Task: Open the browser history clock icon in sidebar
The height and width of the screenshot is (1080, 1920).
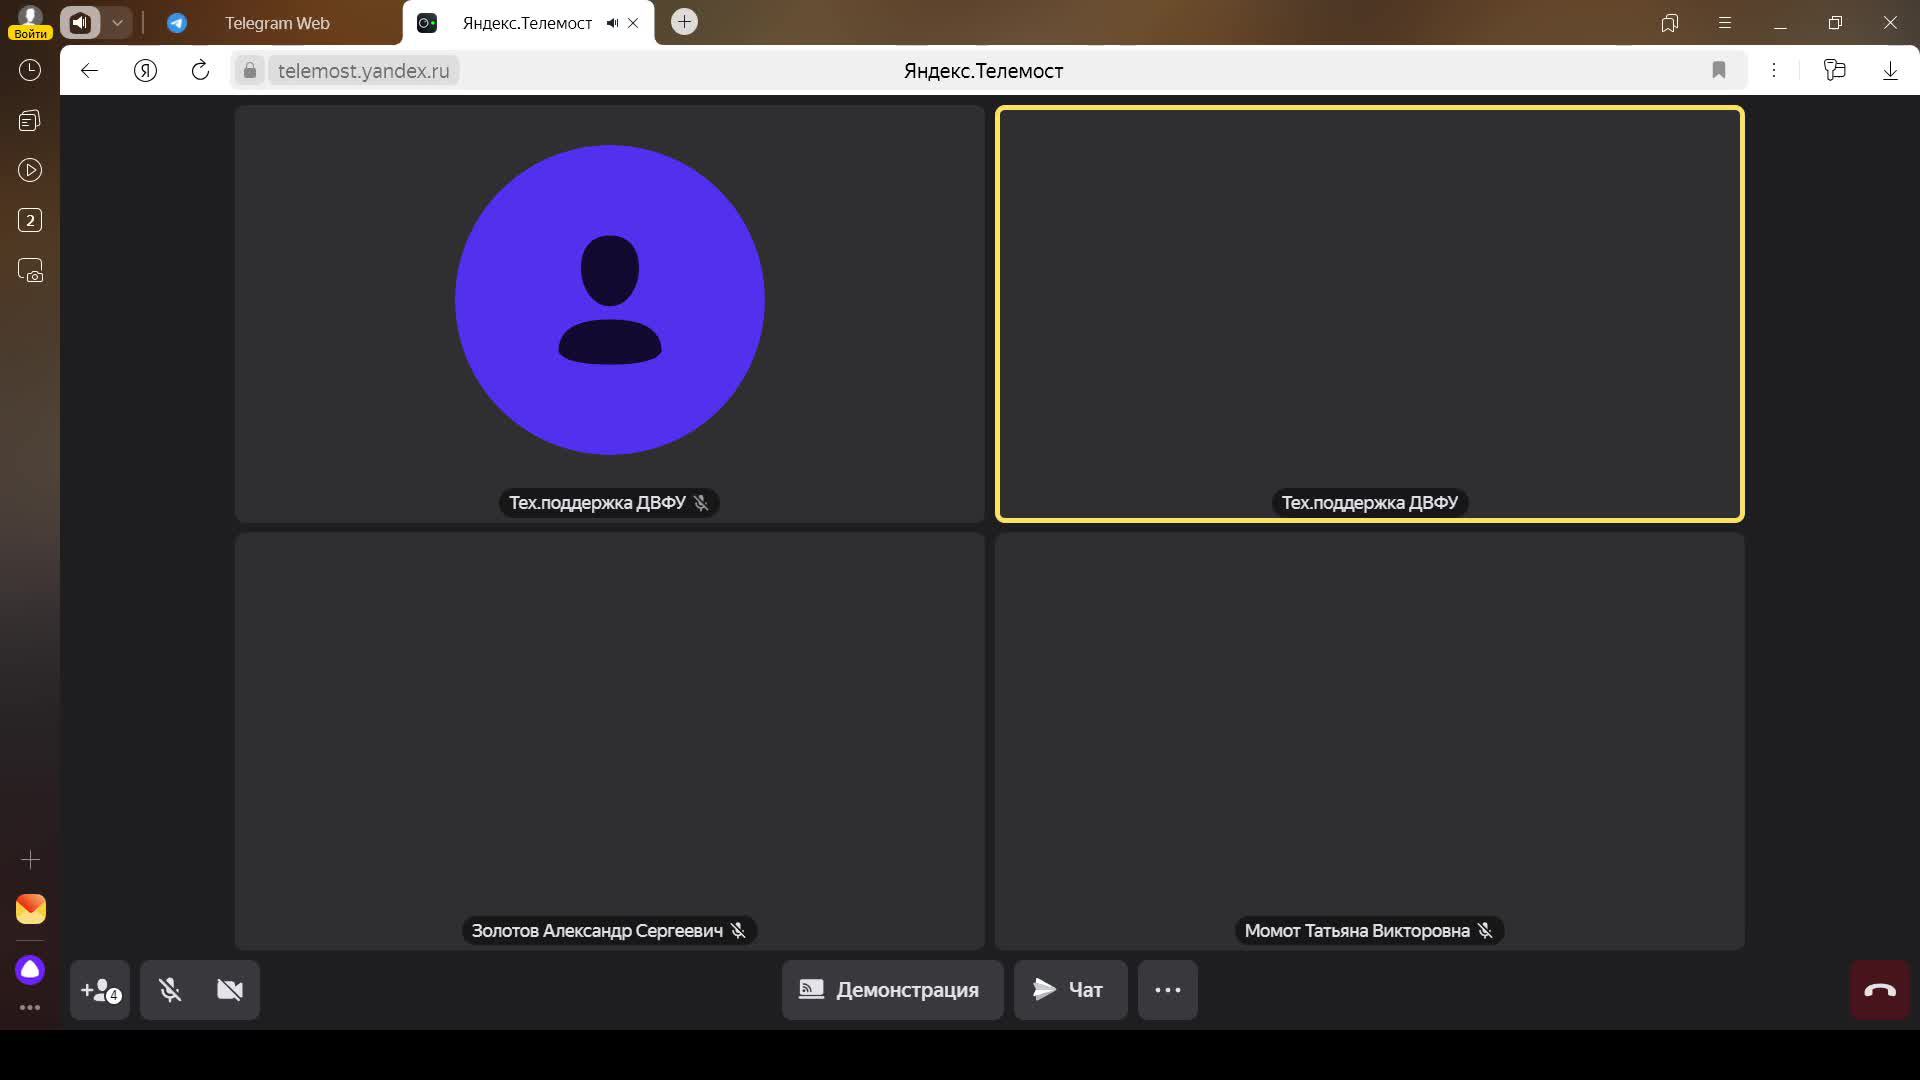Action: [x=30, y=70]
